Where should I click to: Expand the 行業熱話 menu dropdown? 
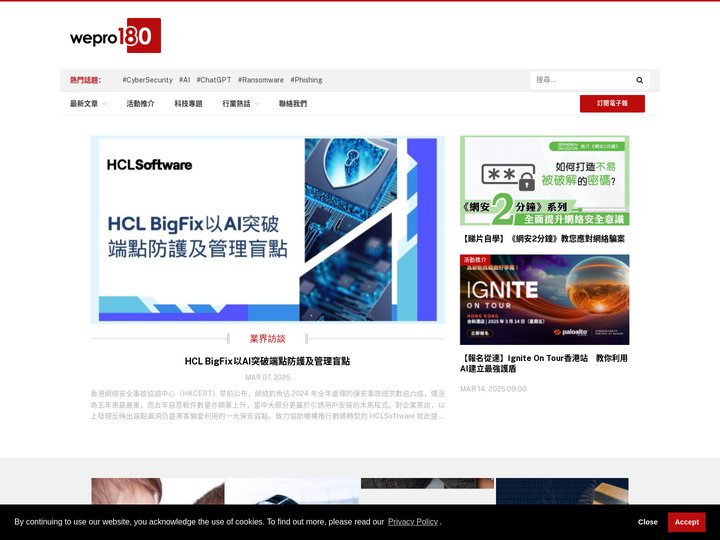pos(241,104)
